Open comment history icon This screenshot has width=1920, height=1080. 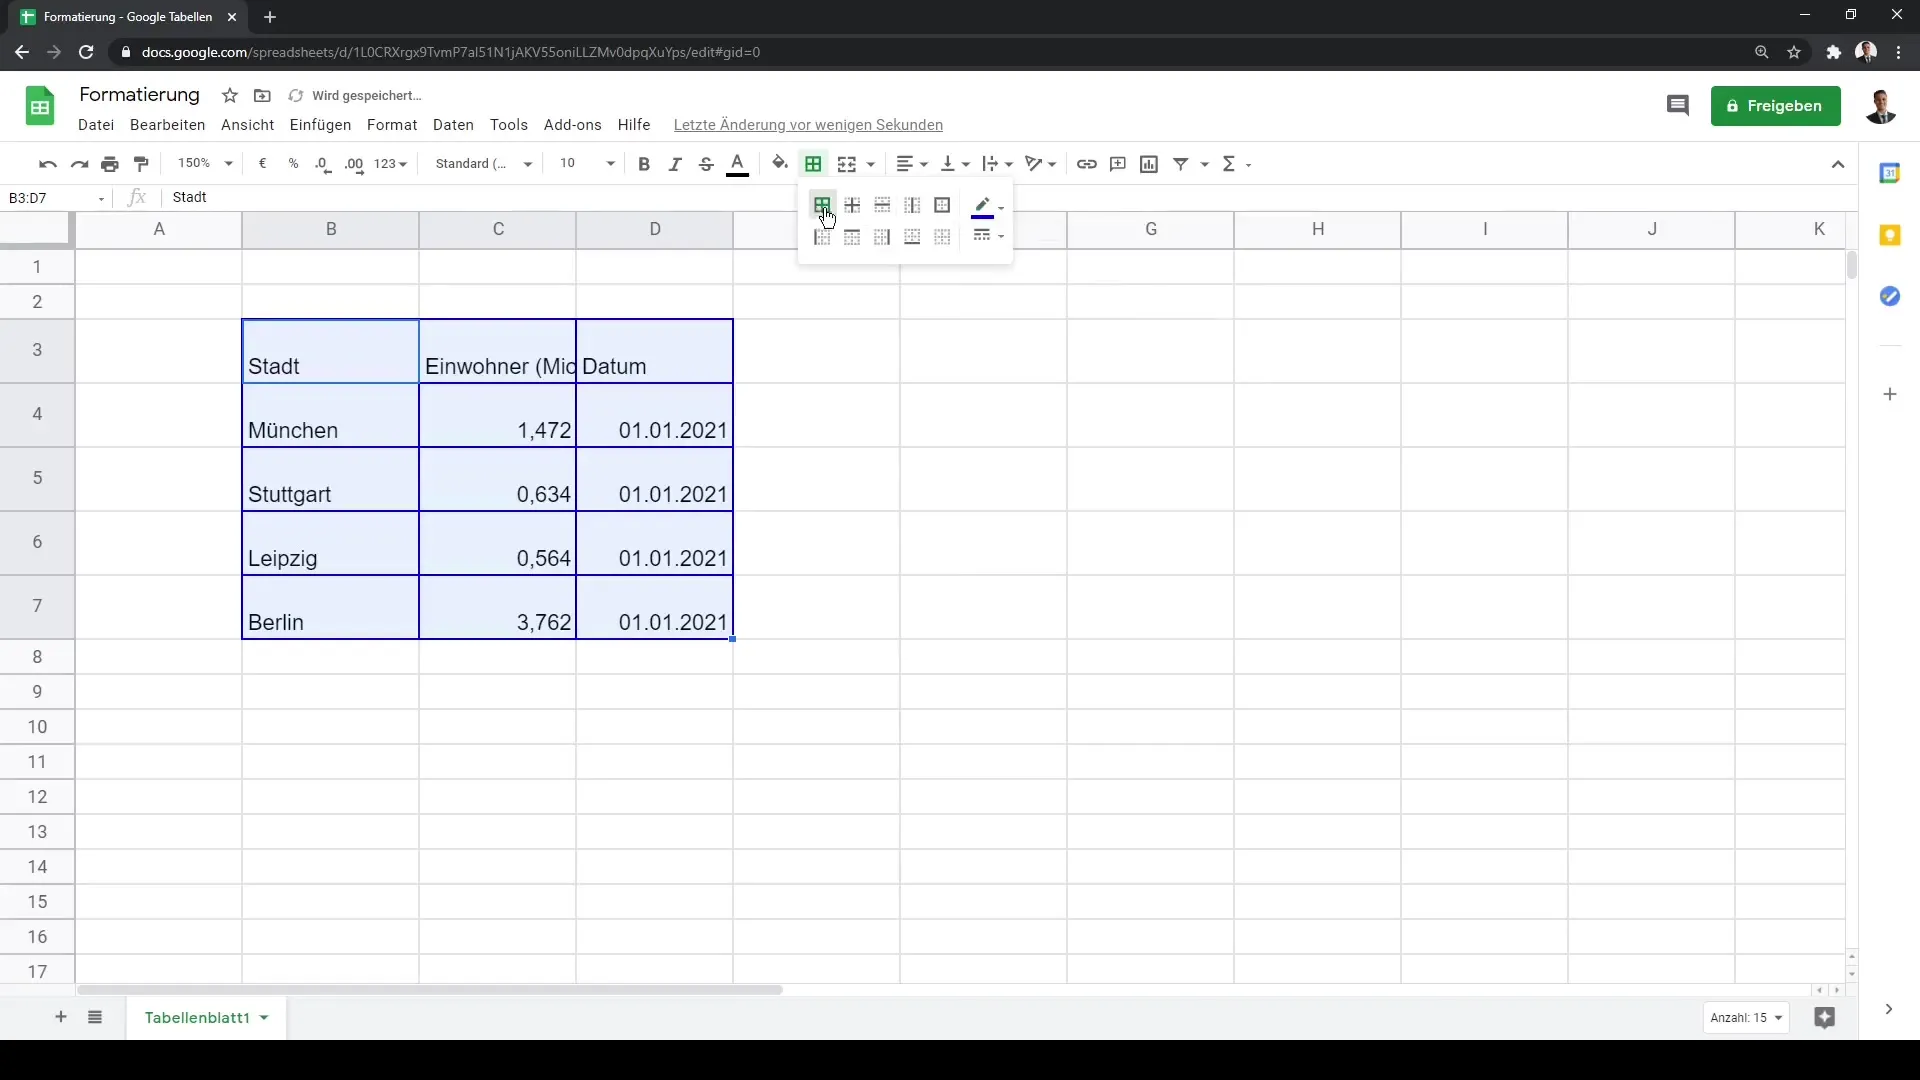(x=1678, y=106)
